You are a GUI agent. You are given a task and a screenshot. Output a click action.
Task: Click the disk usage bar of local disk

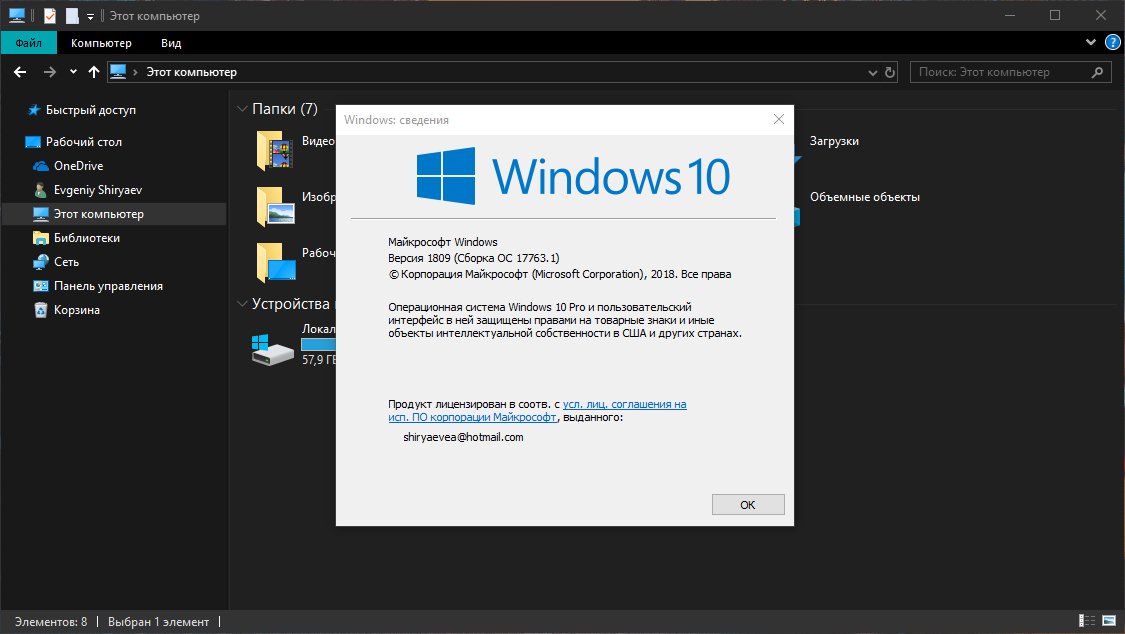(319, 344)
